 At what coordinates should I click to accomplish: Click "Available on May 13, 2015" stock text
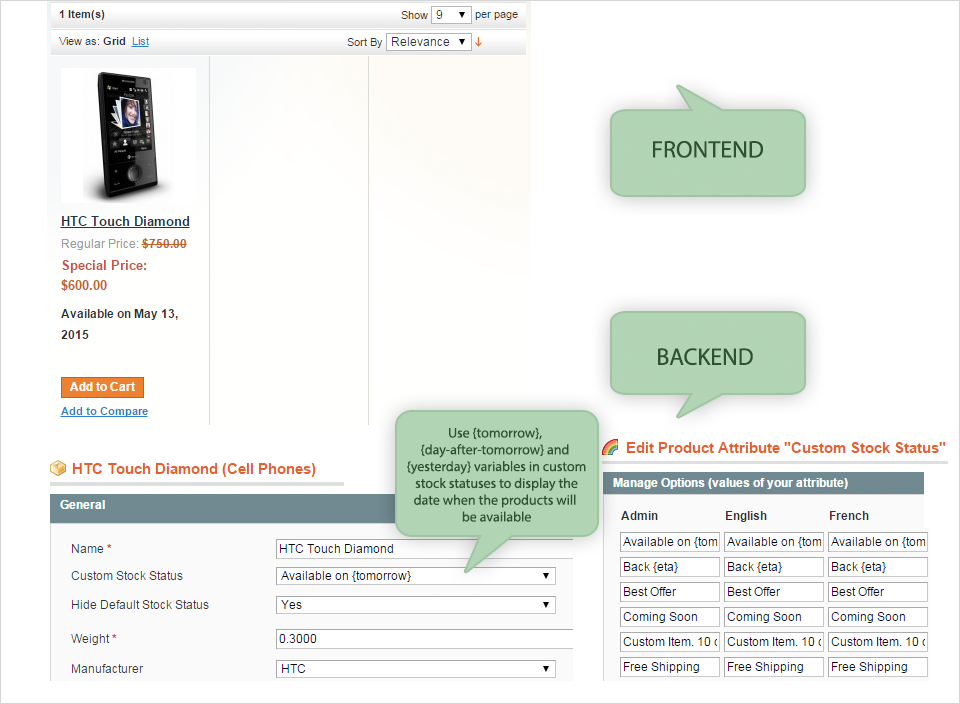(x=119, y=324)
